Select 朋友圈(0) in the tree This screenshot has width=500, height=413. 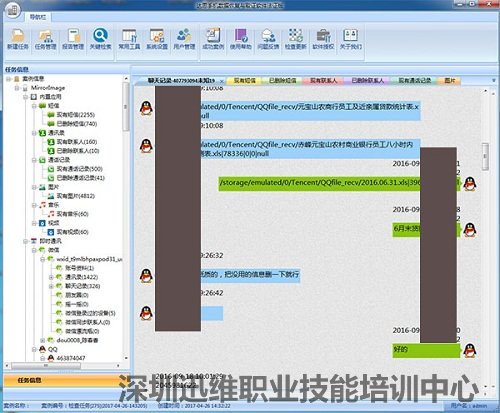tap(77, 295)
